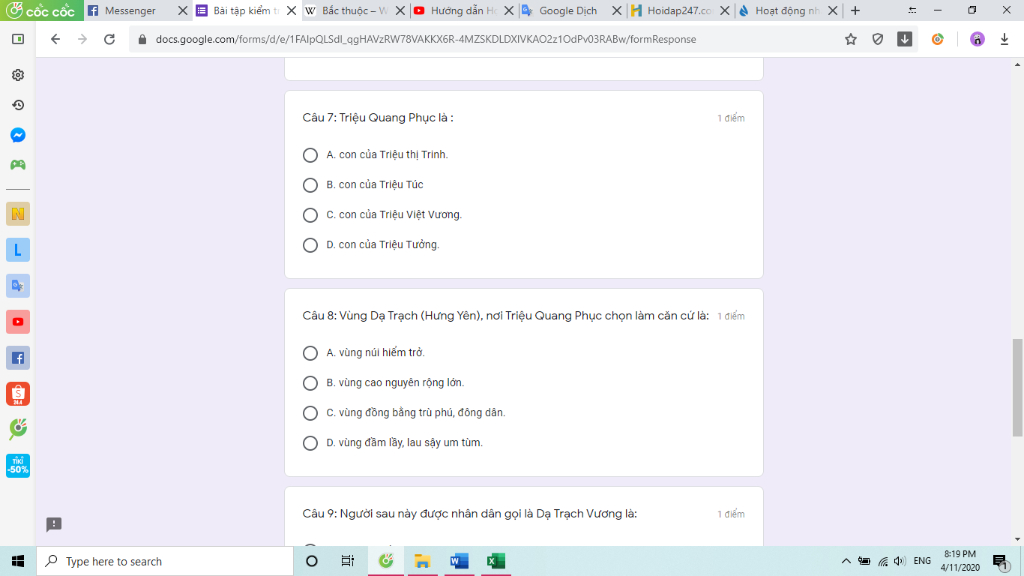This screenshot has height=576, width=1024.
Task: Open the notification center icon
Action: click(1000, 561)
